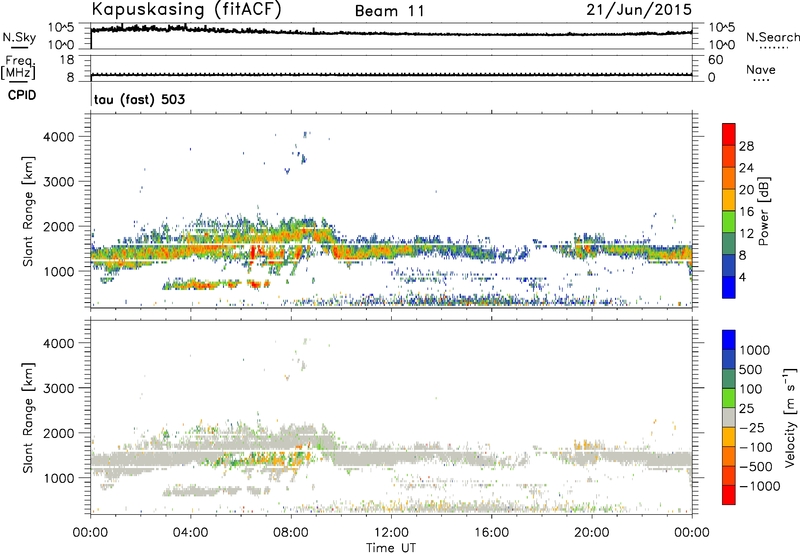The width and height of the screenshot is (800, 554).
Task: Click the frequency trace line
Action: click(x=391, y=74)
